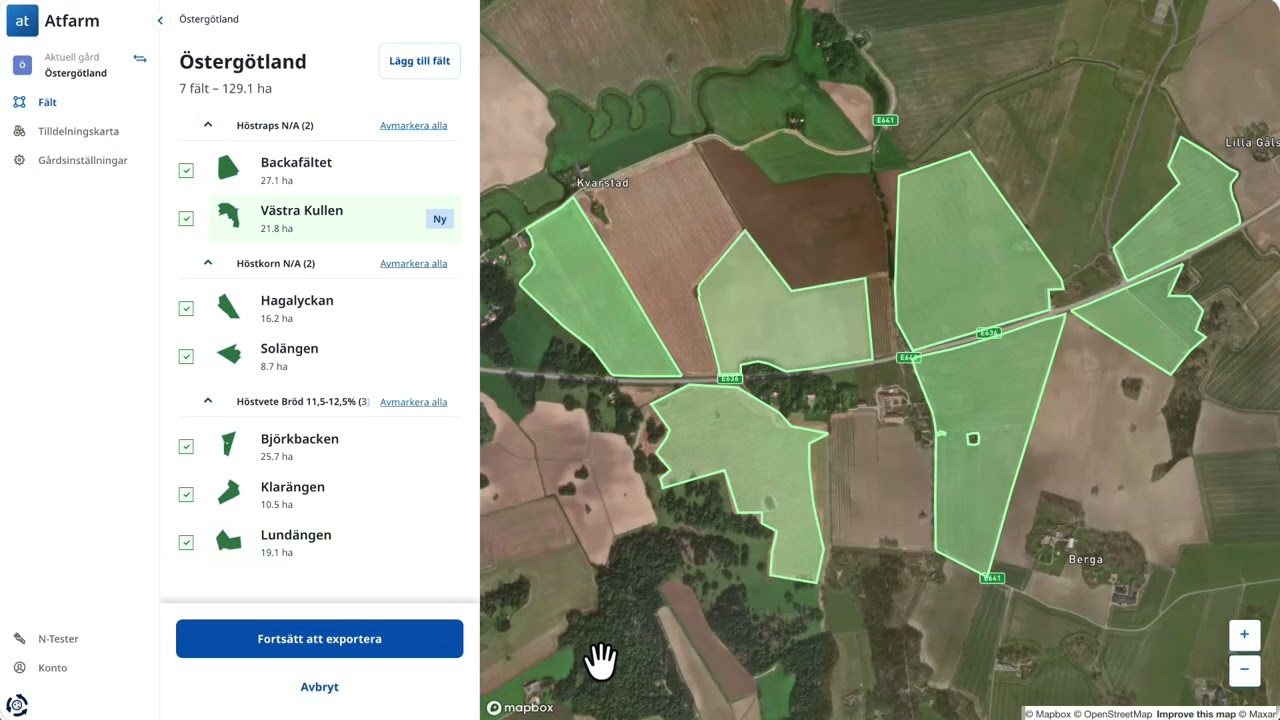The width and height of the screenshot is (1280, 720).
Task: Click the Solängen field name
Action: 289,348
